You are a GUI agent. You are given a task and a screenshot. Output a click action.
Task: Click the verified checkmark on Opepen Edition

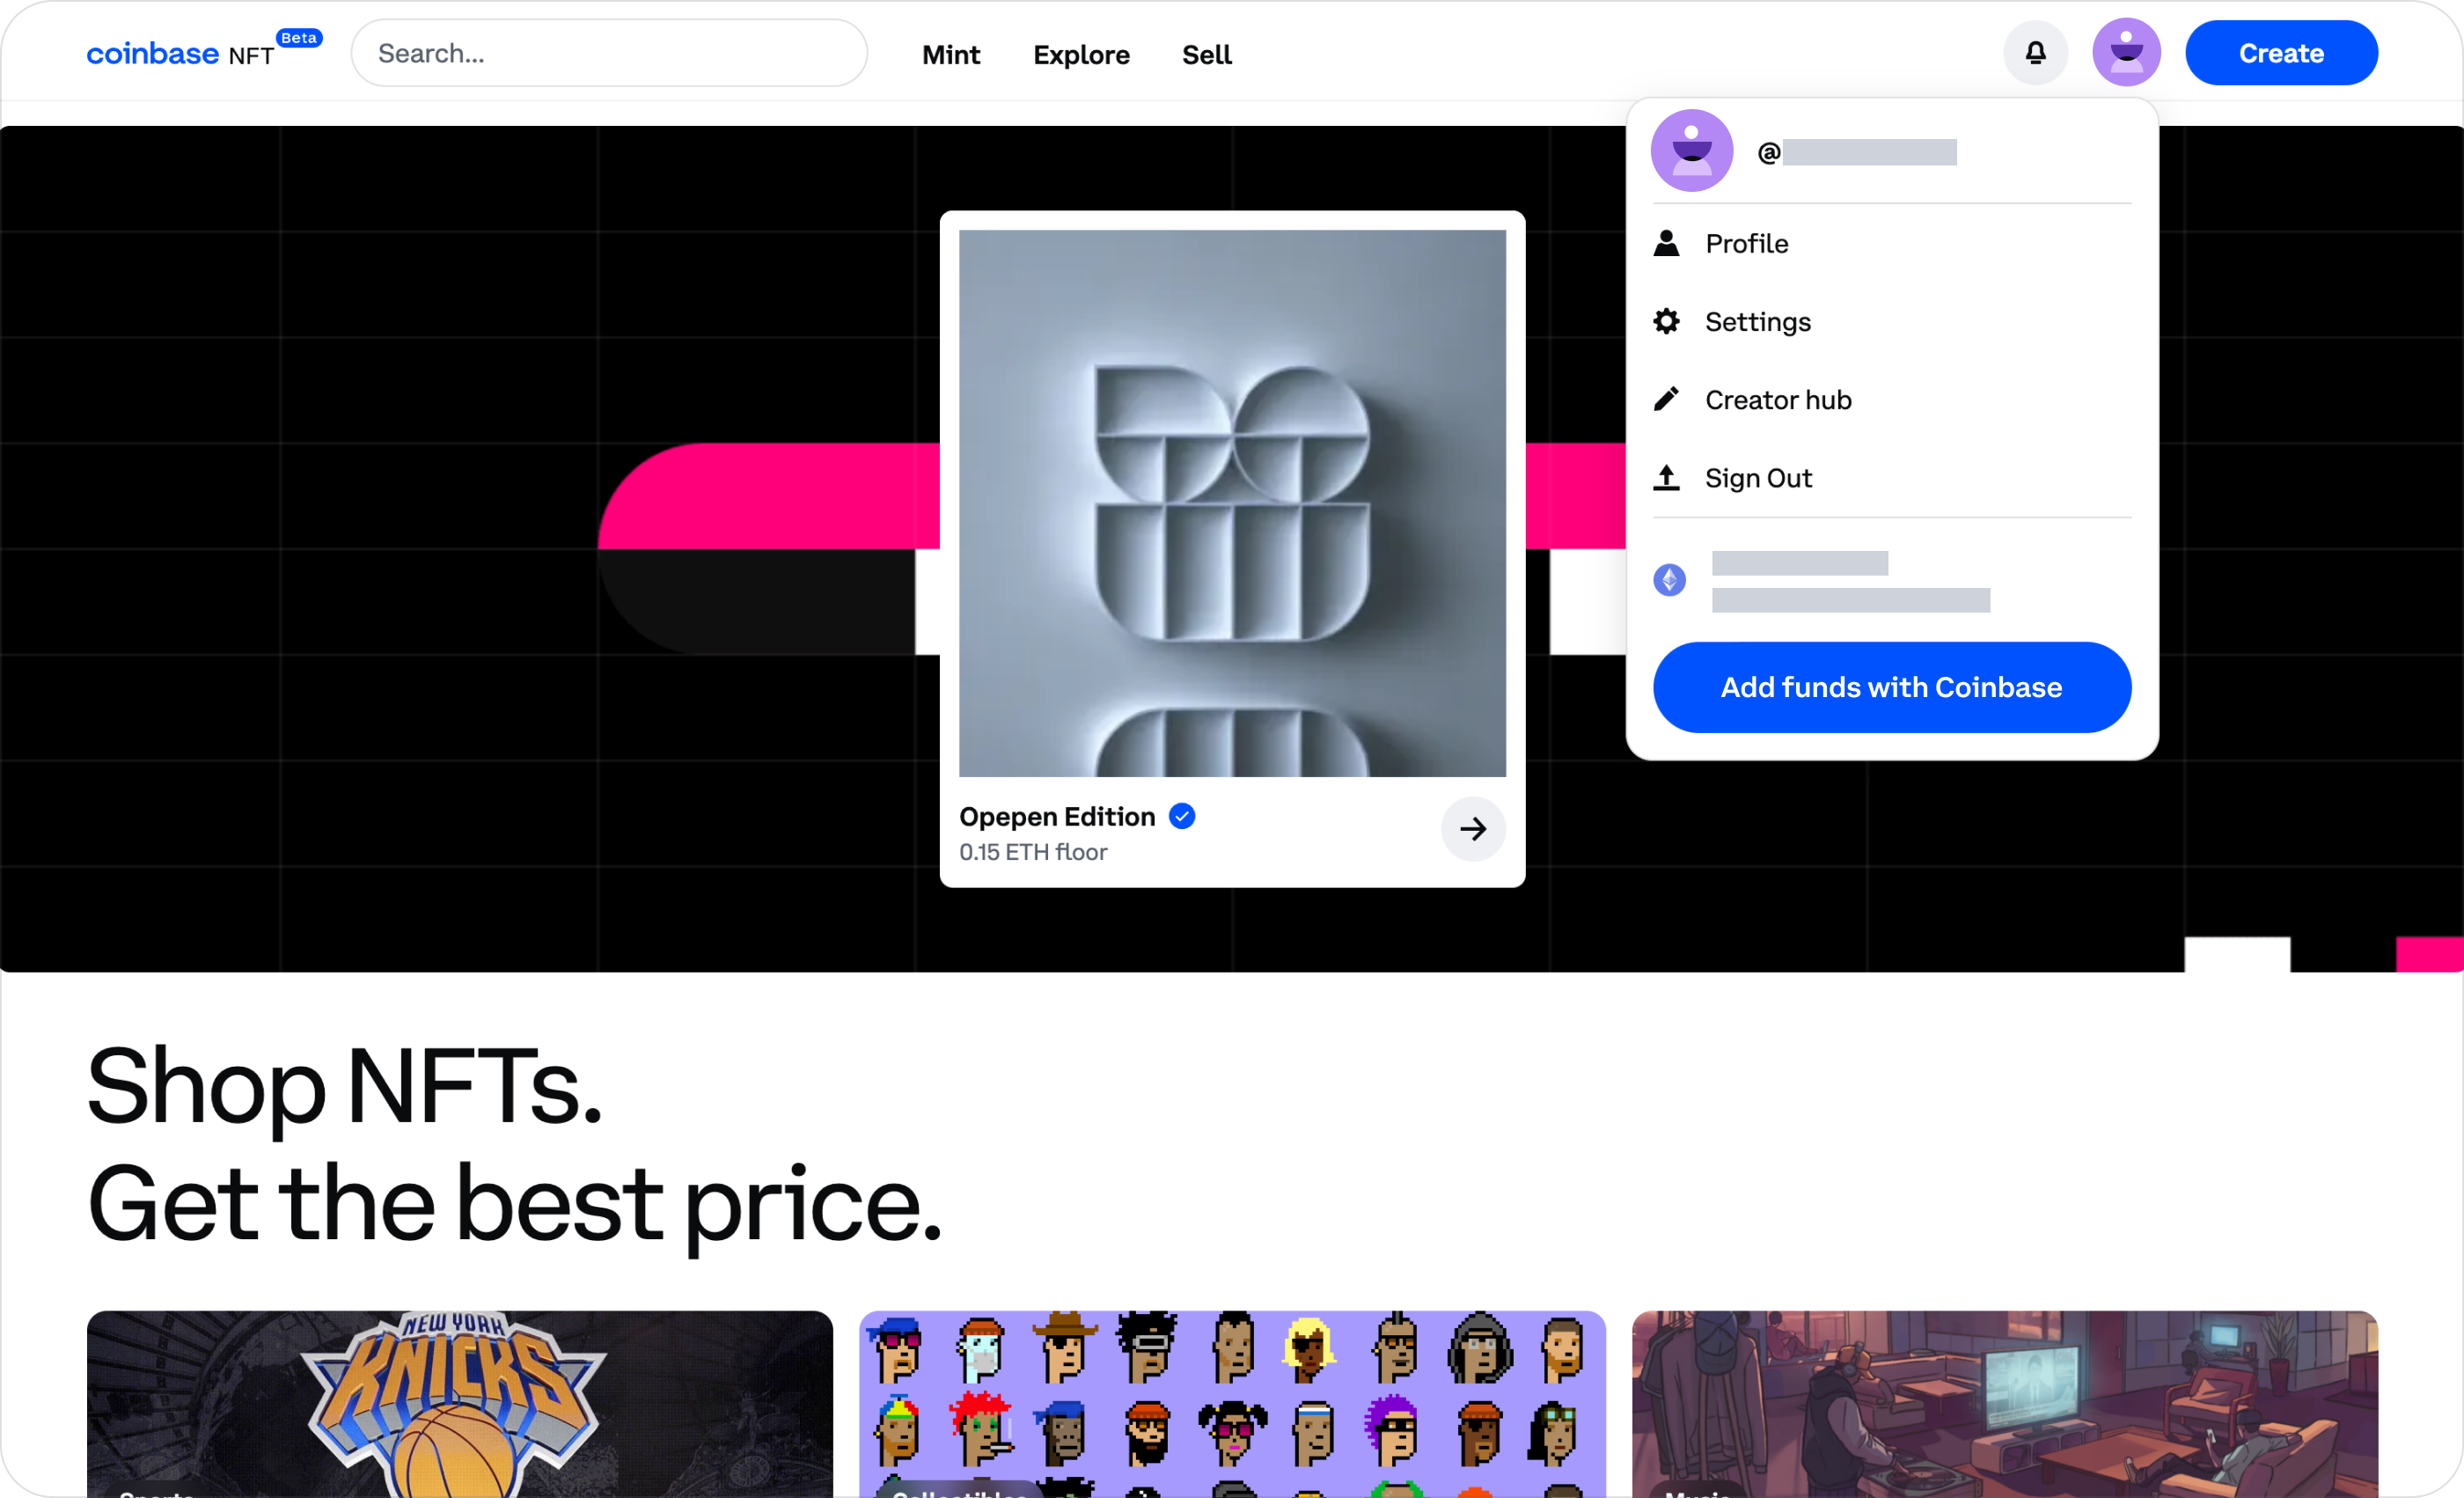[x=1181, y=815]
